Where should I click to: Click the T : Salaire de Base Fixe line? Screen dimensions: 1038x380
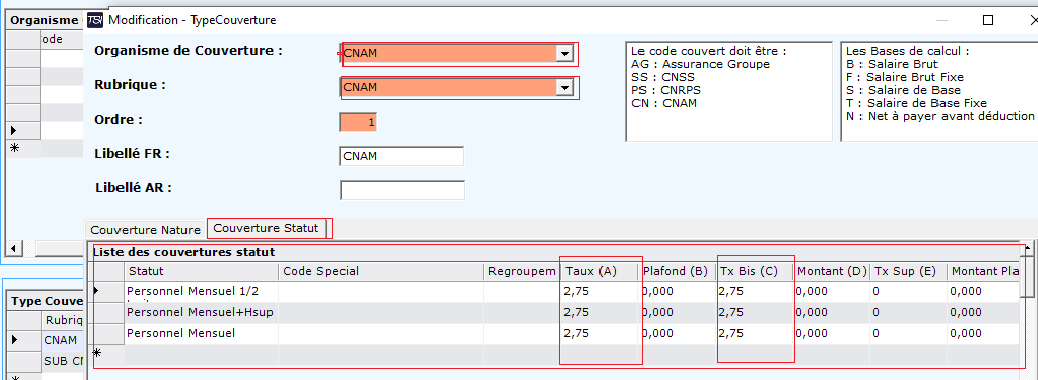coord(916,103)
